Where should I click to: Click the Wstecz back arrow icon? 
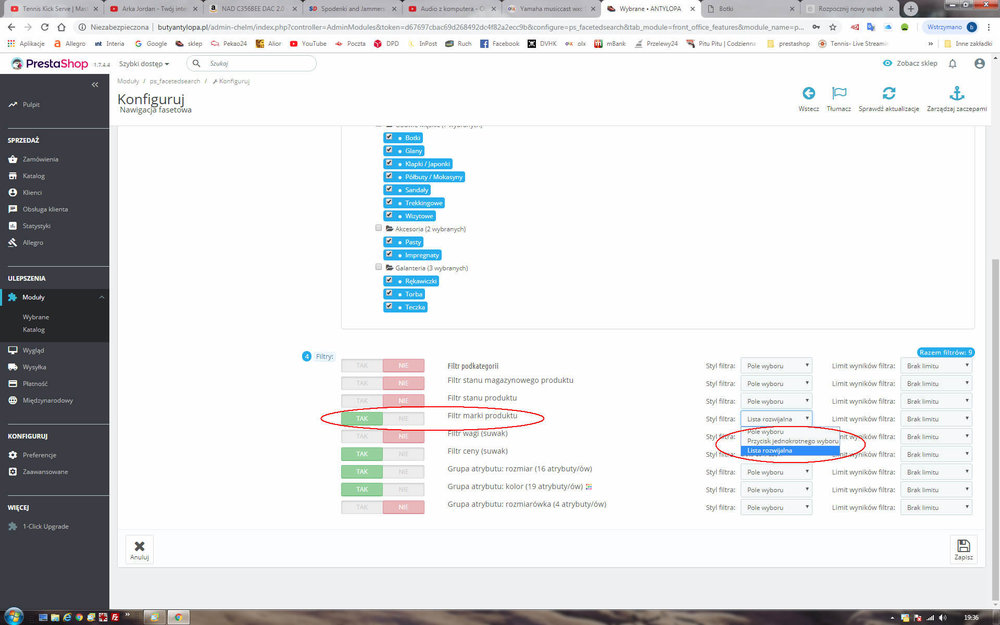tap(809, 94)
